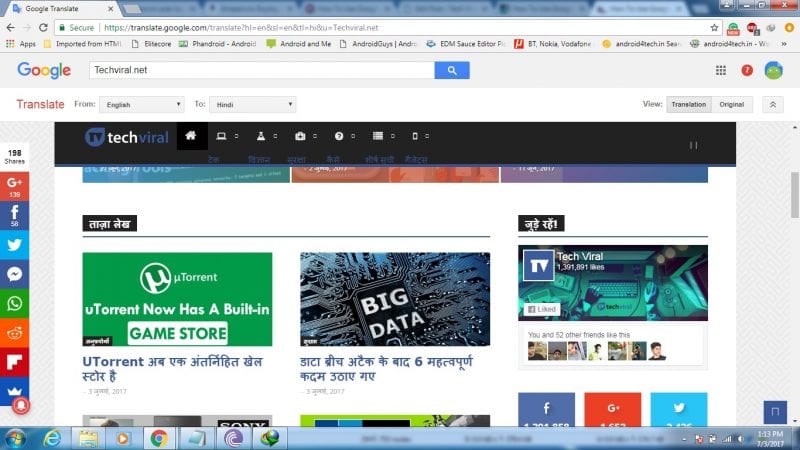
Task: Open the To language Hindi dropdown
Action: [x=253, y=105]
